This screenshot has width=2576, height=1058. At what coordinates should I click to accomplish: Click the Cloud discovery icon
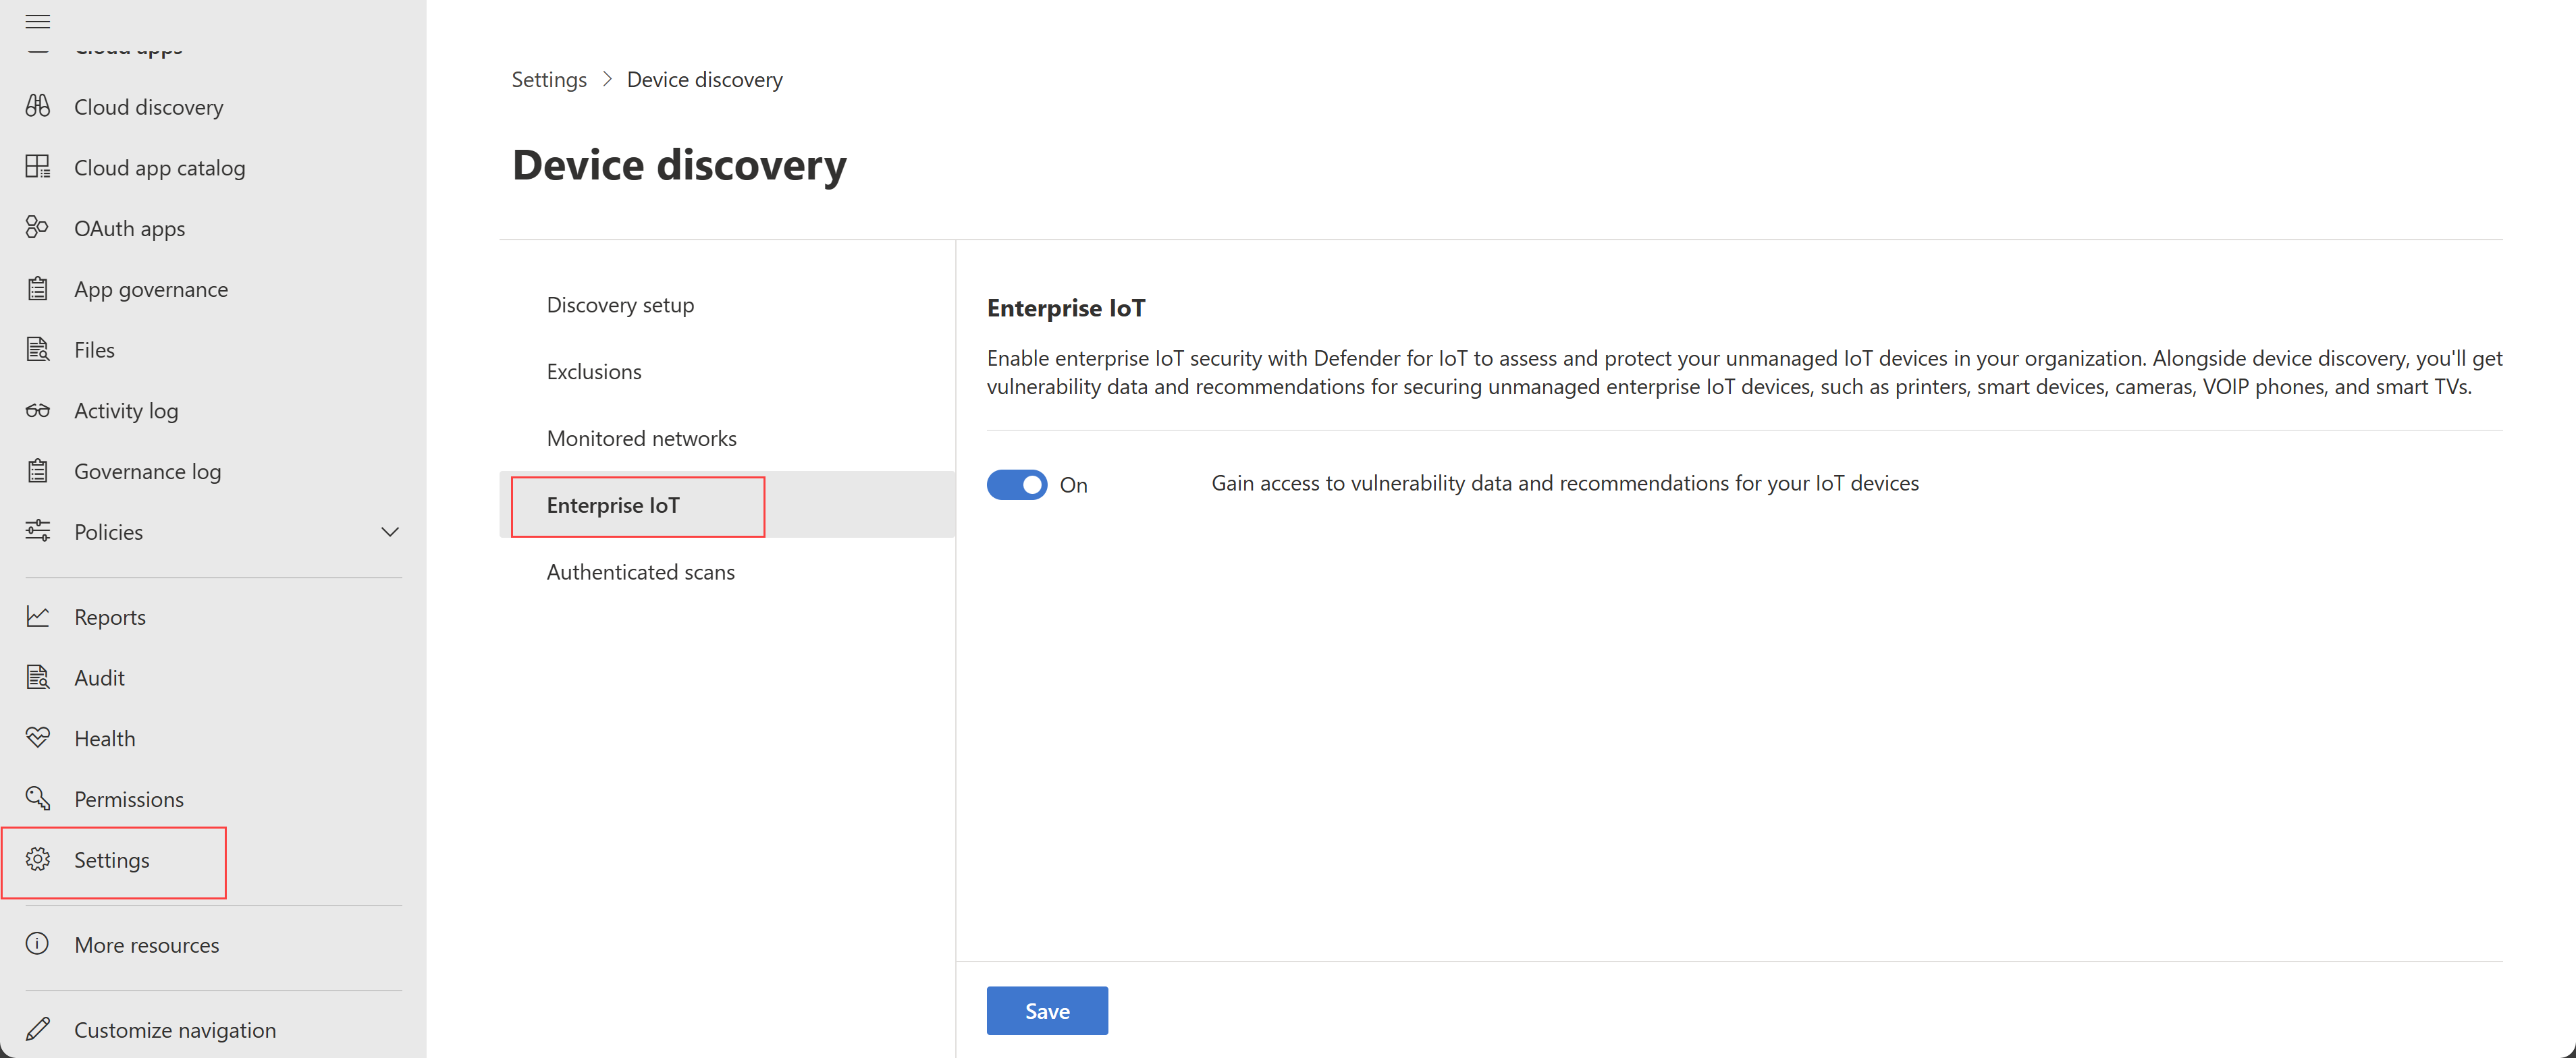click(x=41, y=105)
